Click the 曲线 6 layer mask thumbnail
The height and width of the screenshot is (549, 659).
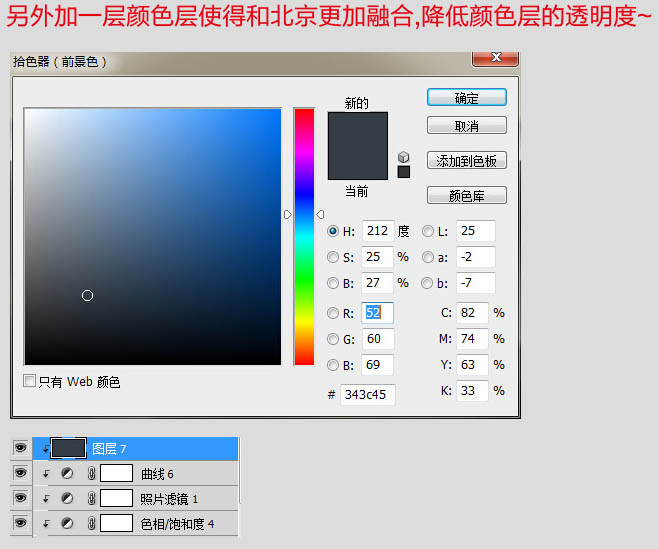(116, 473)
